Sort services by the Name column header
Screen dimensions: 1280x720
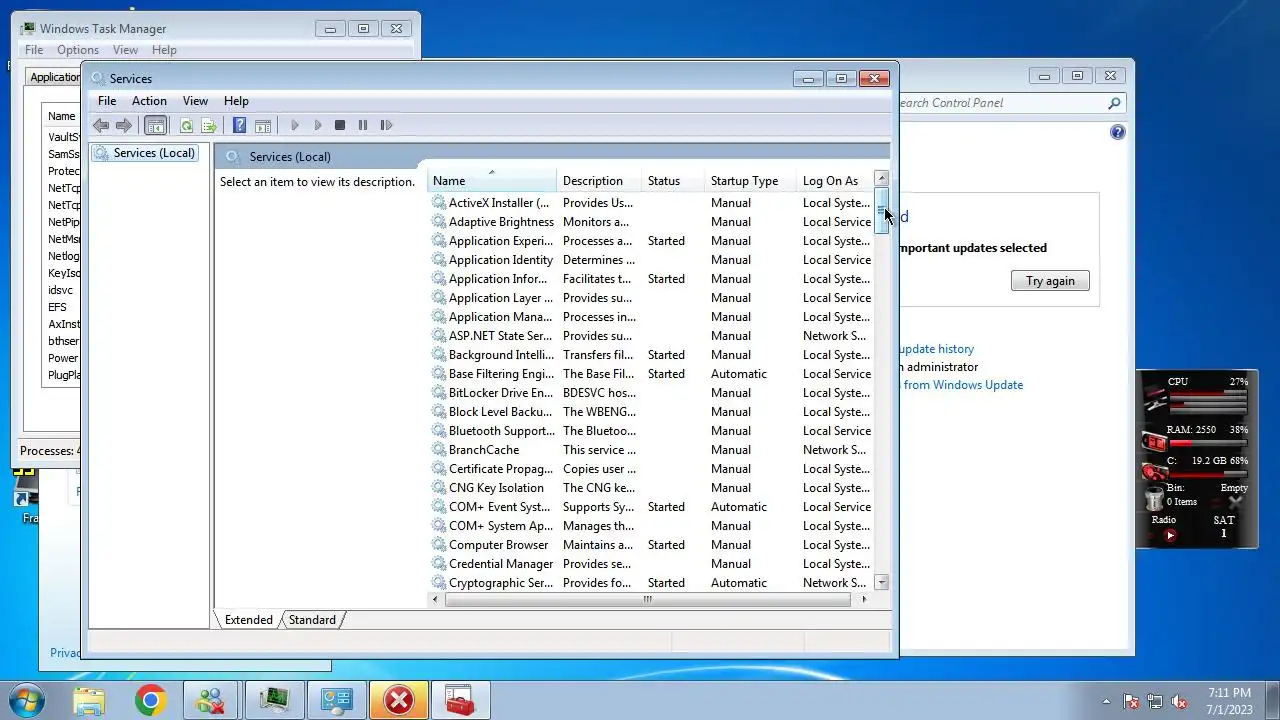[492, 181]
